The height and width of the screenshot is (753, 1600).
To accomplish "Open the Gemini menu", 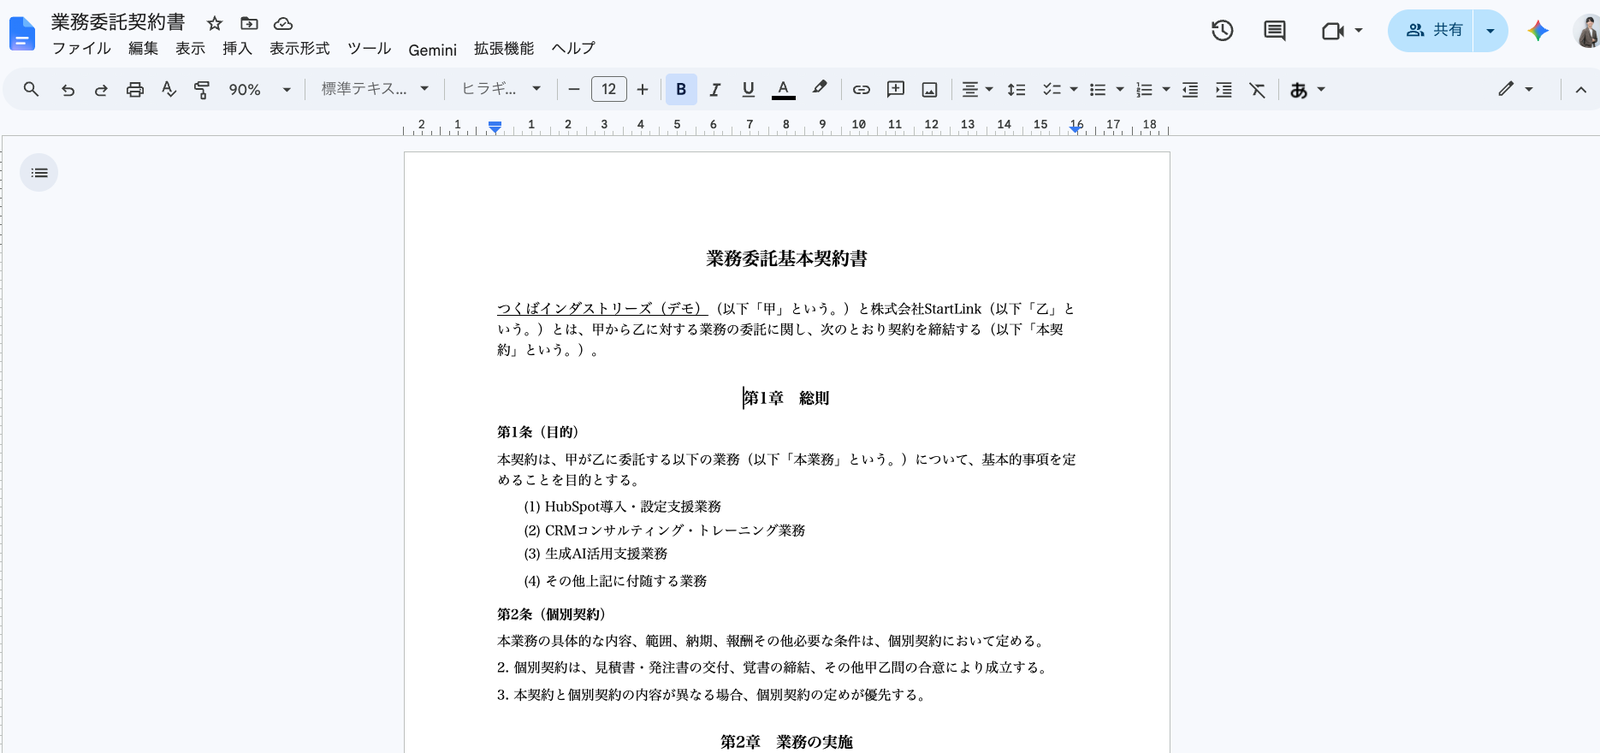I will pos(432,49).
